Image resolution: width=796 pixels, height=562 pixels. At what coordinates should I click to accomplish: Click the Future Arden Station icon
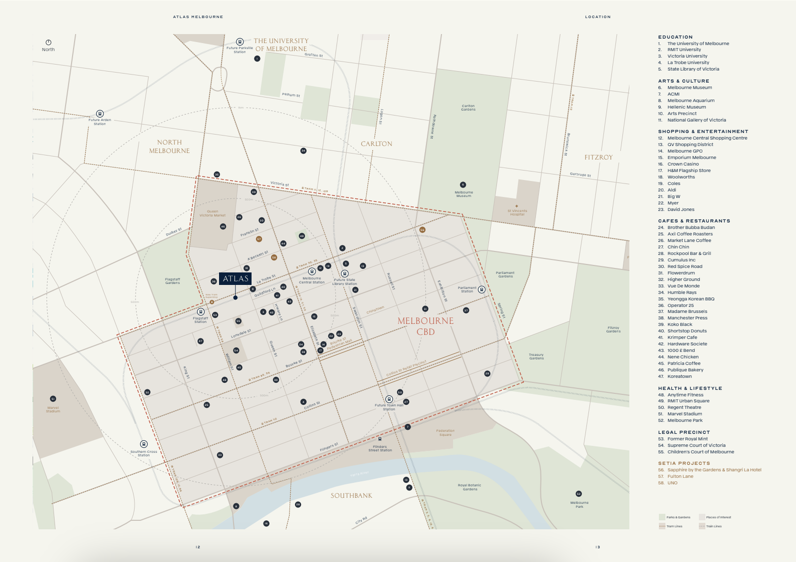100,114
